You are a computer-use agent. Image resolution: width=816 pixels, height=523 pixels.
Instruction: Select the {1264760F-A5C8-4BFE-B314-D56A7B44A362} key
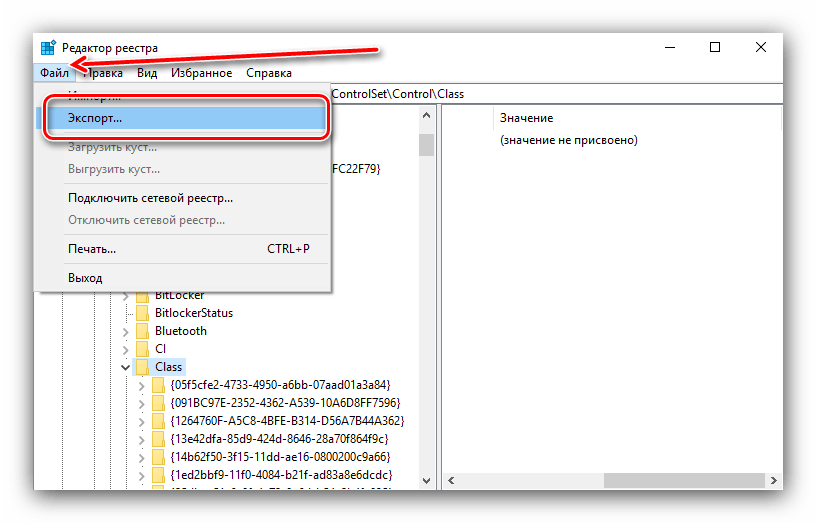287,421
